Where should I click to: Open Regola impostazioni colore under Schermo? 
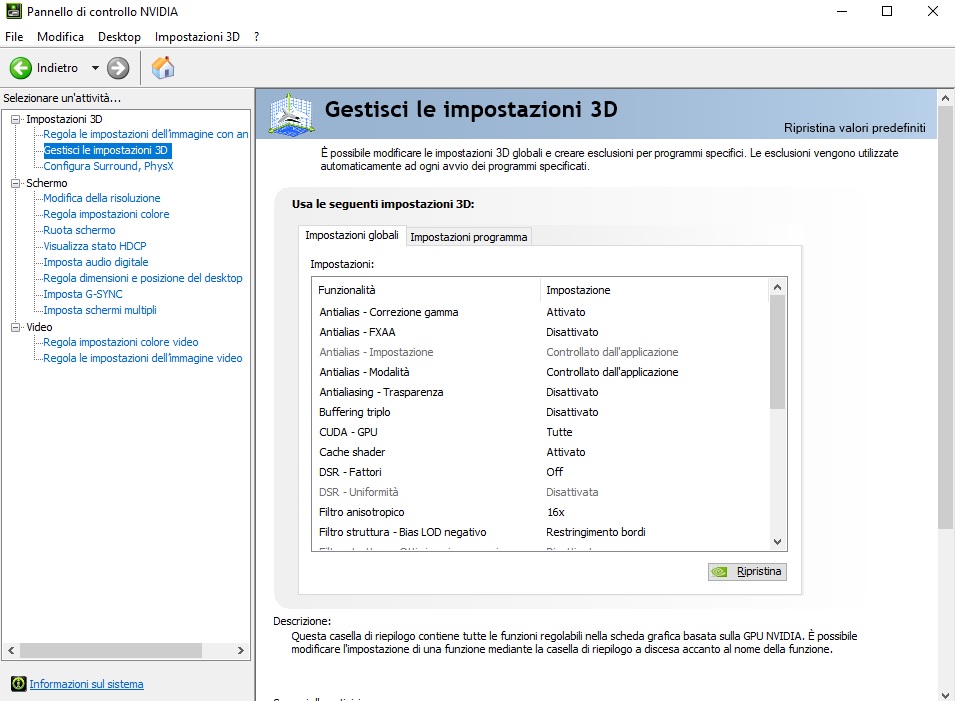pos(106,214)
